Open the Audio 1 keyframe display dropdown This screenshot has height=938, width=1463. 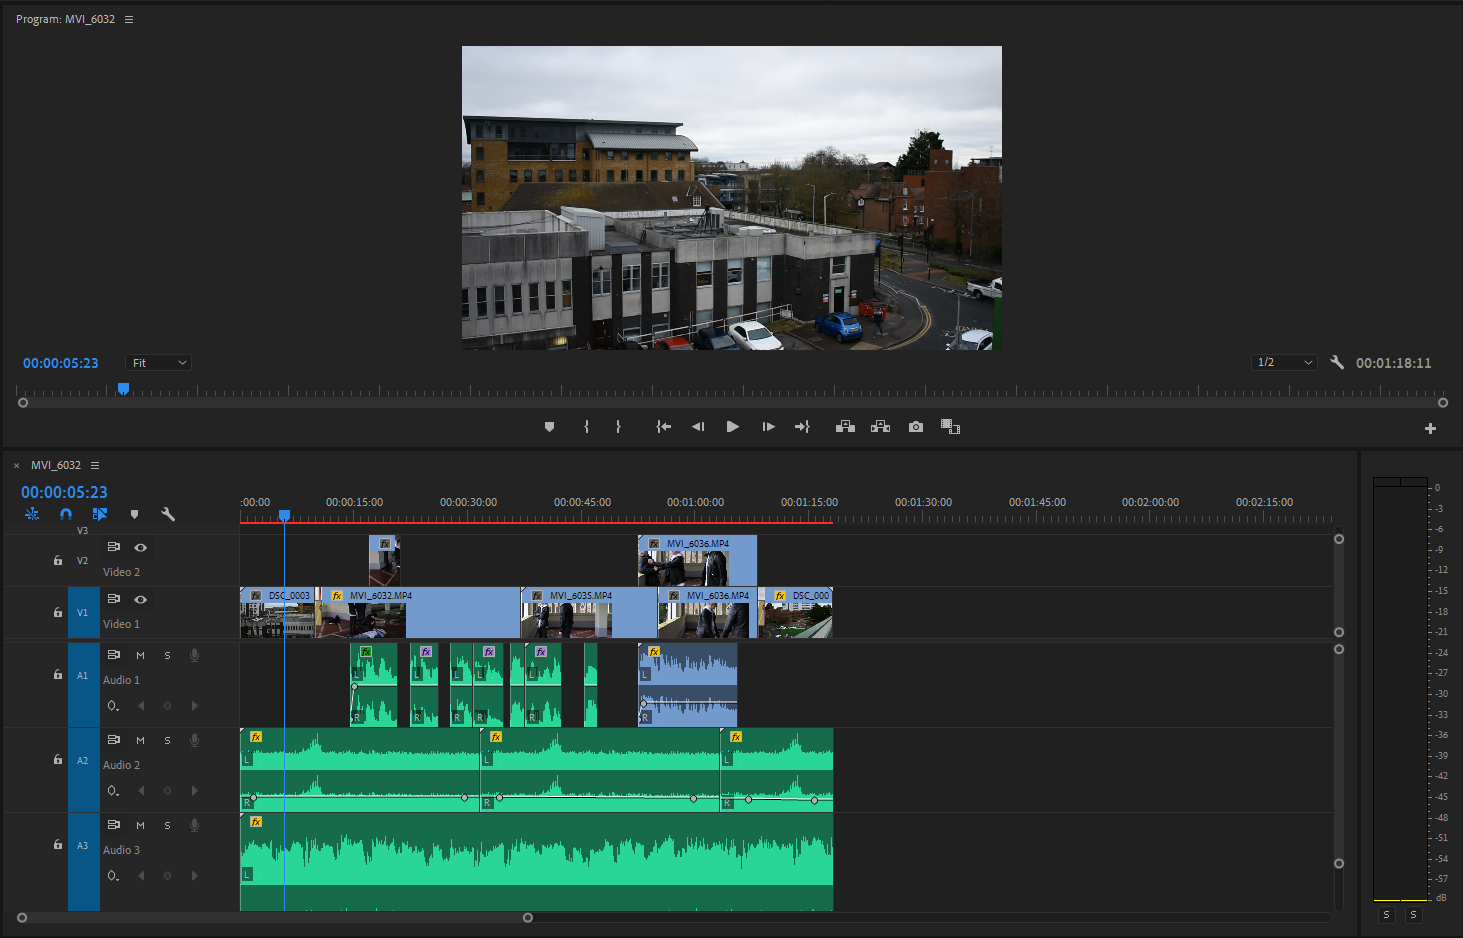(x=113, y=706)
